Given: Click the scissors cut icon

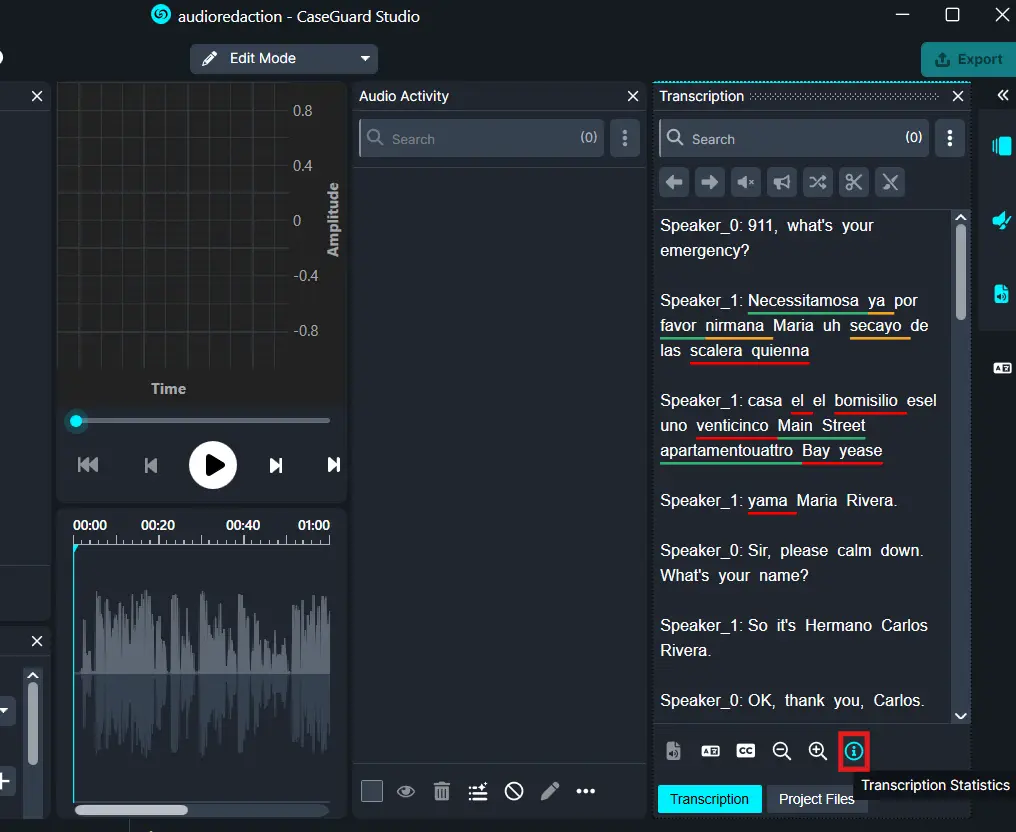Looking at the screenshot, I should (853, 182).
